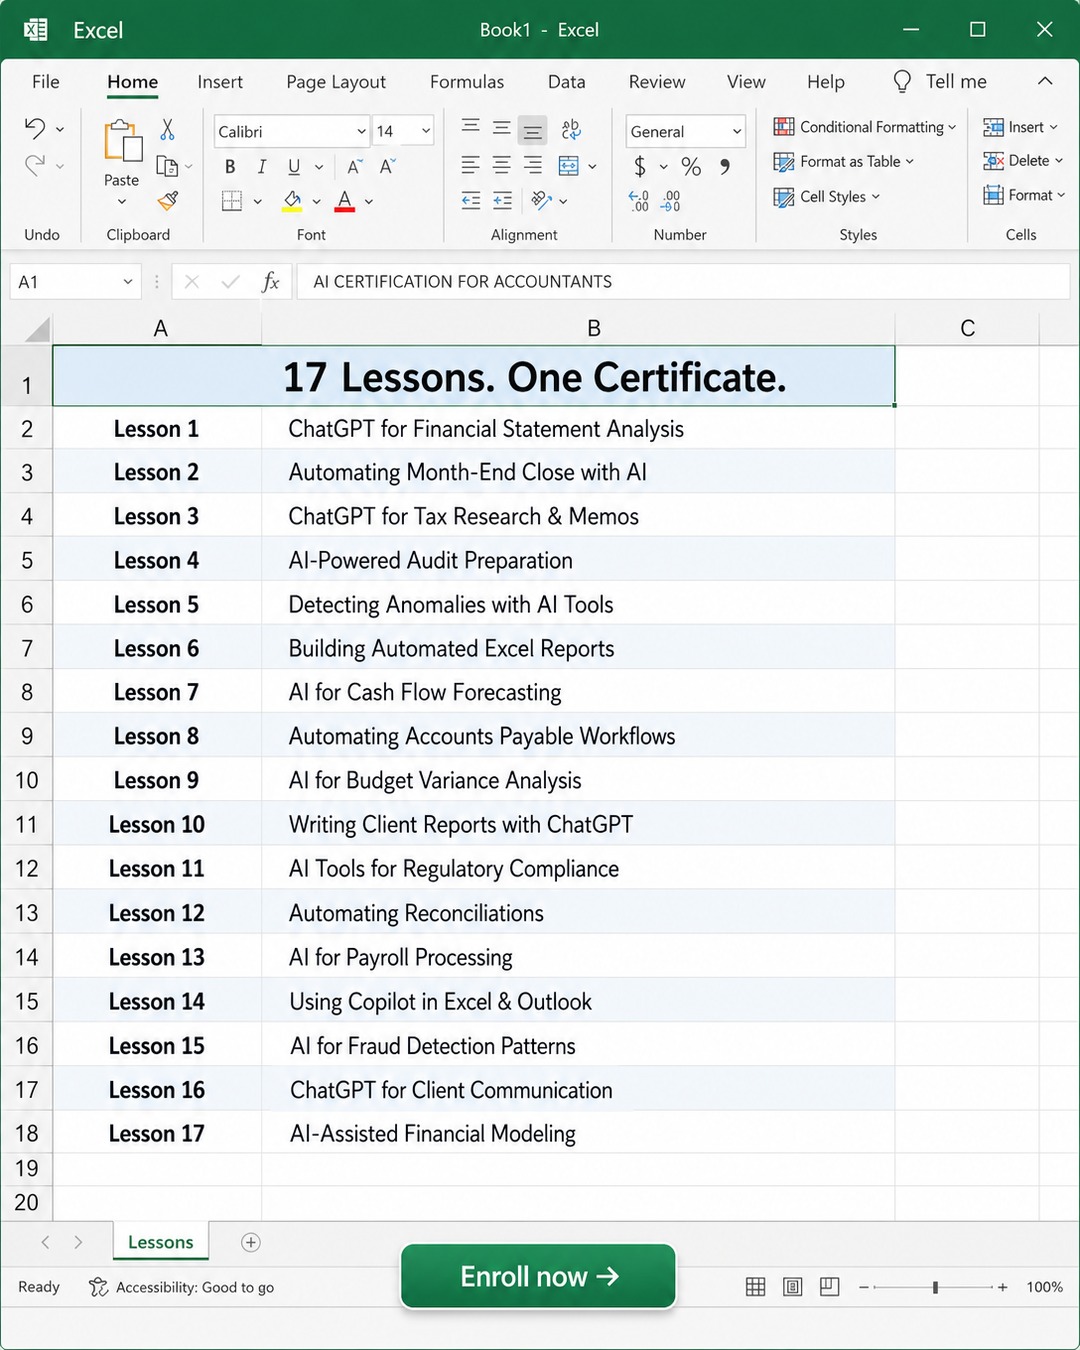Viewport: 1080px width, 1350px height.
Task: Middle align cell contents
Action: click(x=502, y=127)
